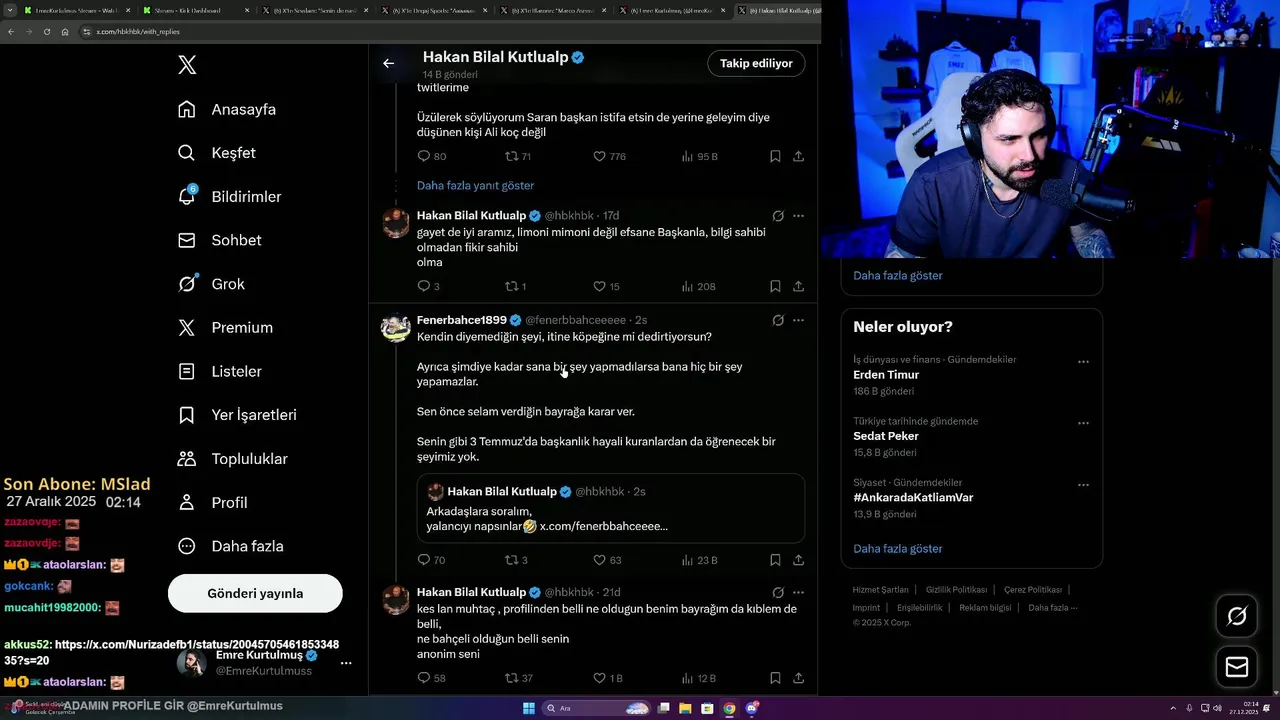Image resolution: width=1280 pixels, height=720 pixels.
Task: Reply to the 21d post with 58 replies
Action: (431, 678)
